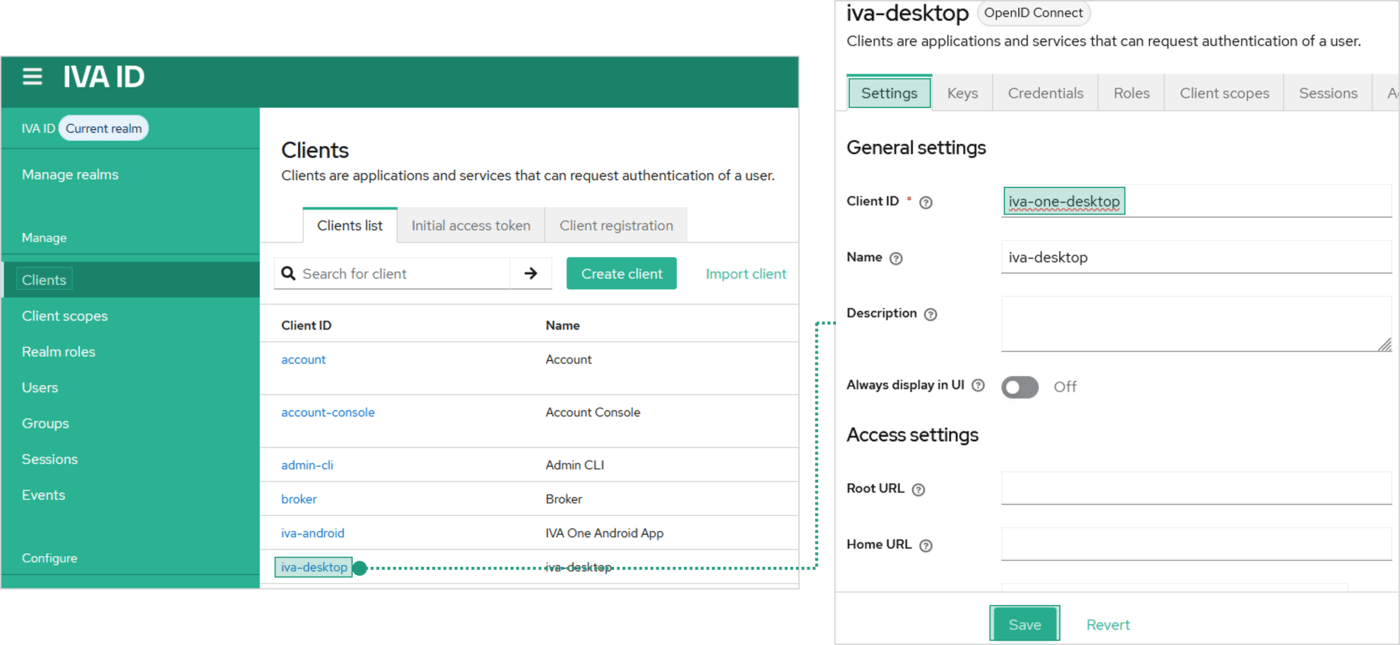Switch to the Client scopes tab
Viewport: 1400px width, 645px height.
[x=1224, y=93]
